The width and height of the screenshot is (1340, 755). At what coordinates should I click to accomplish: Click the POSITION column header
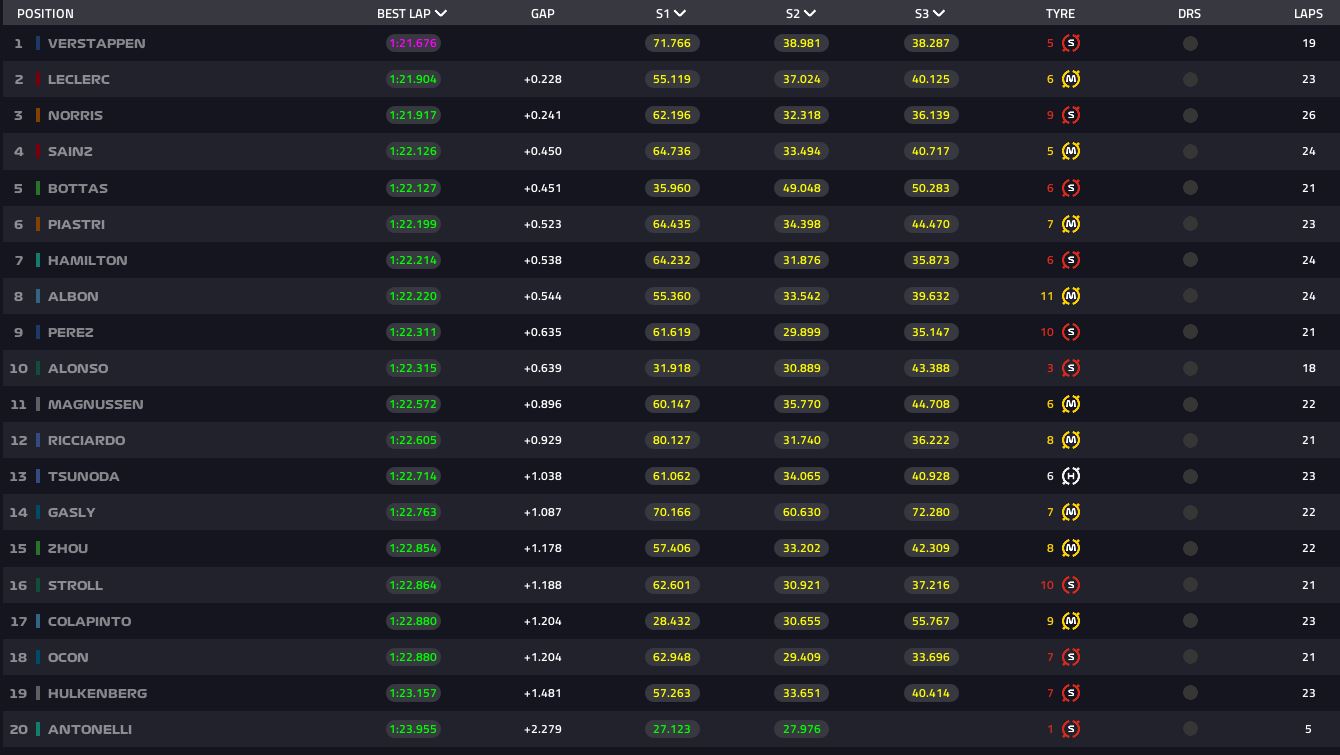[46, 13]
